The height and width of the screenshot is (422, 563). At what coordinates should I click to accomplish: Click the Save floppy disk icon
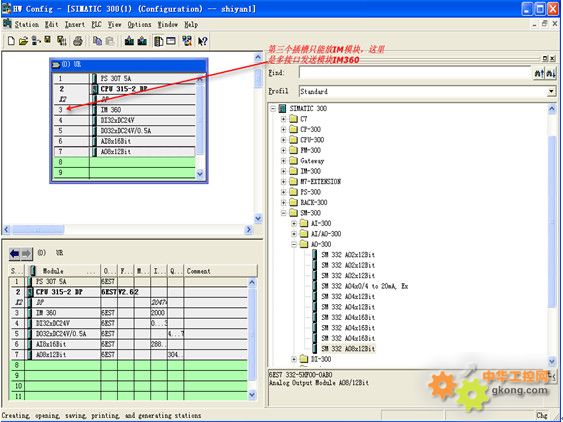click(x=47, y=40)
